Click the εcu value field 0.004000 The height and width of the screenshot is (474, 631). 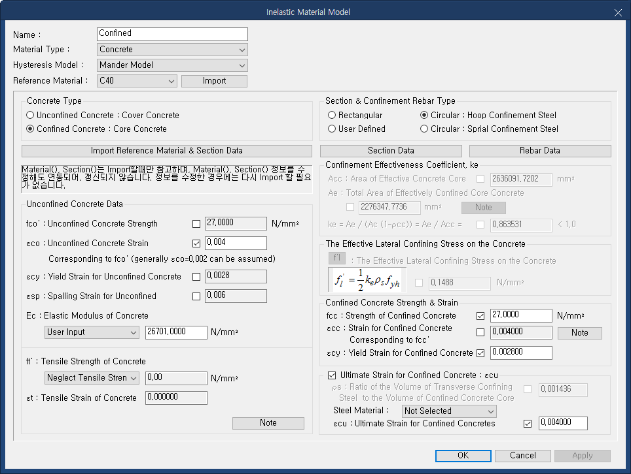563,423
